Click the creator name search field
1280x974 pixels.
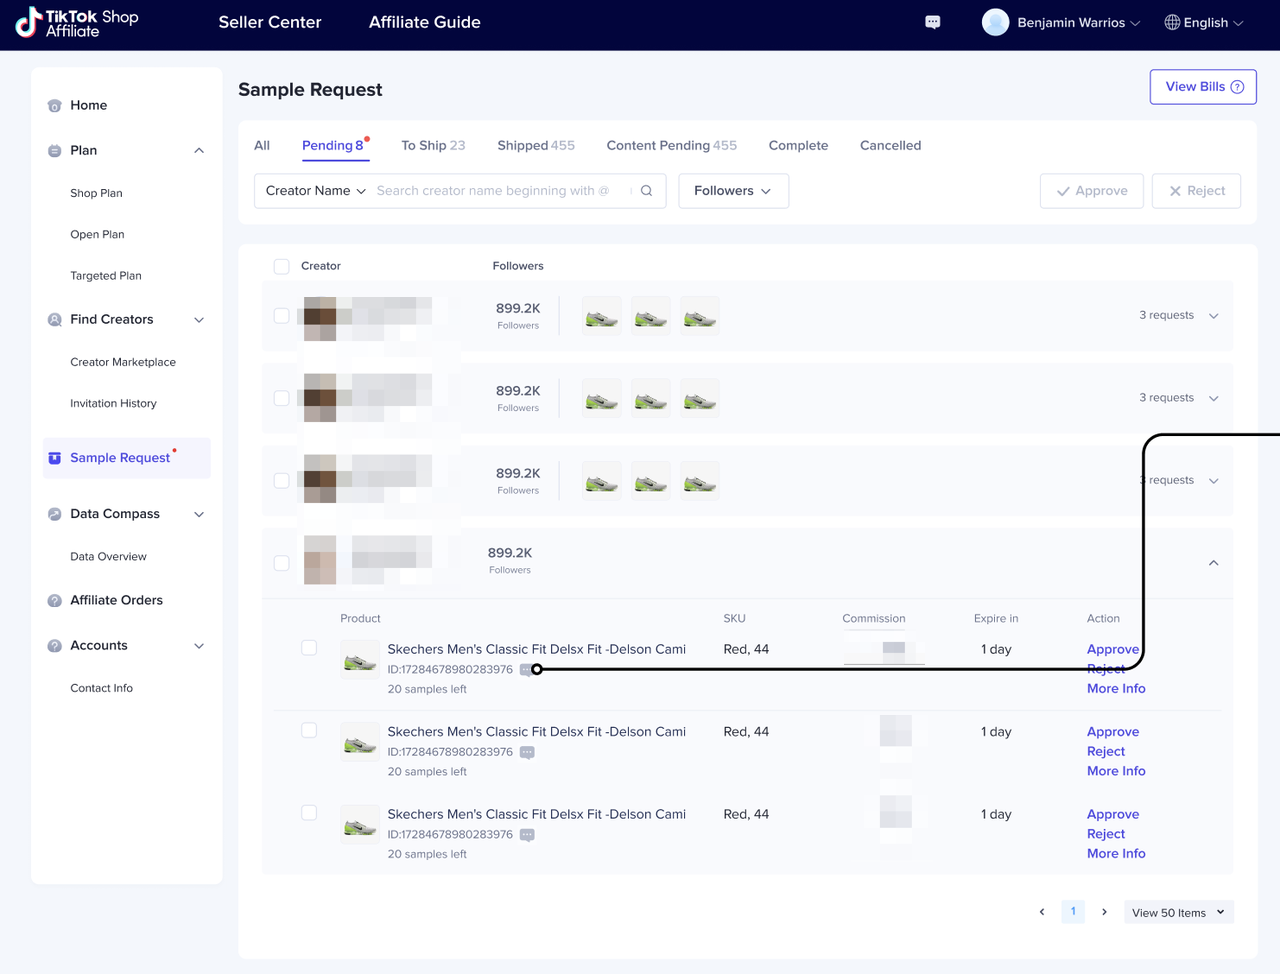click(x=495, y=191)
